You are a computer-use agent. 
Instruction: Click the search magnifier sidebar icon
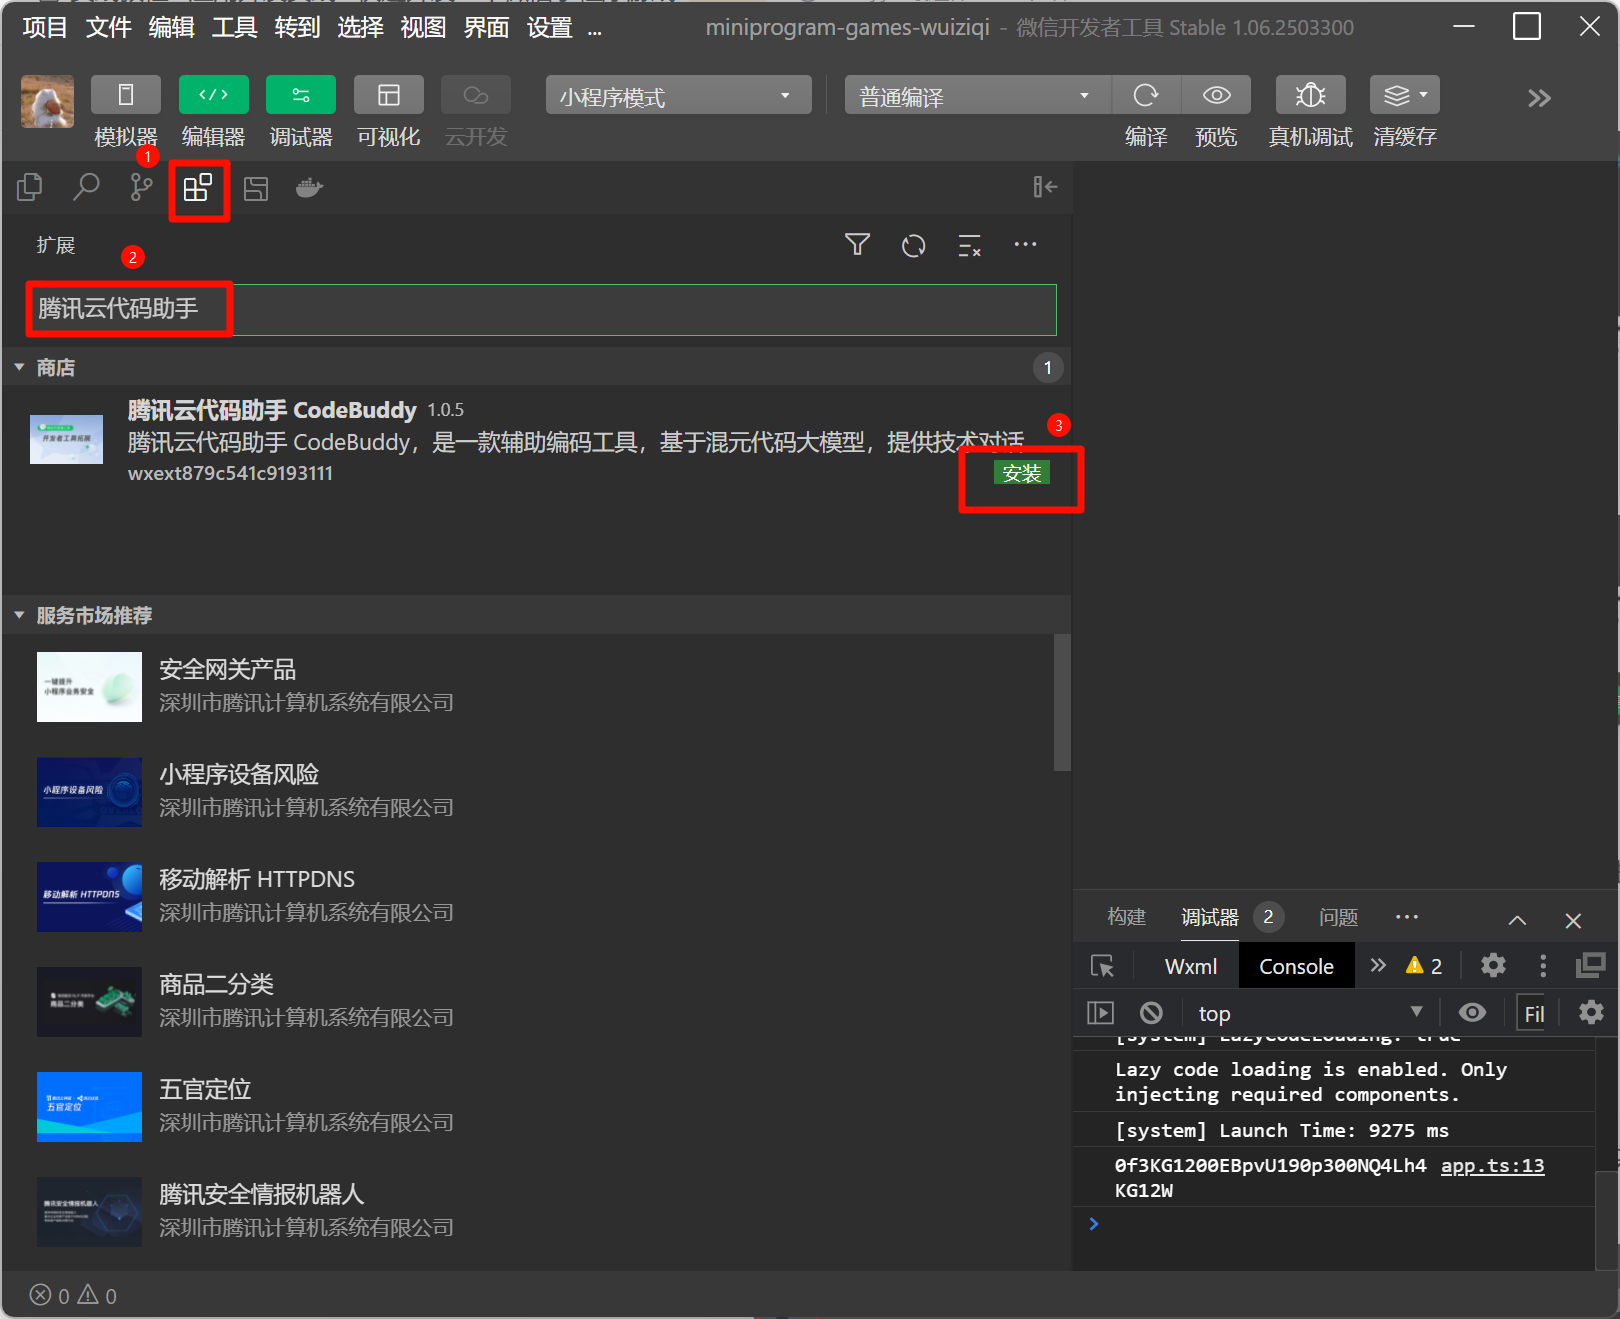87,187
